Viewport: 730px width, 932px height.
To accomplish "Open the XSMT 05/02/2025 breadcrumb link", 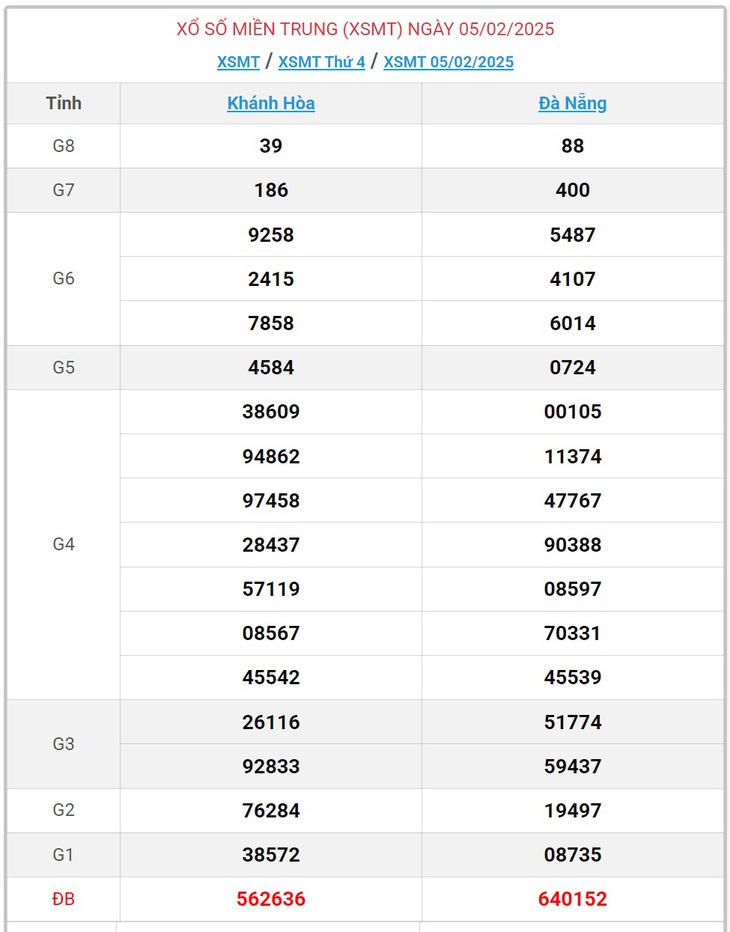I will click(x=448, y=62).
